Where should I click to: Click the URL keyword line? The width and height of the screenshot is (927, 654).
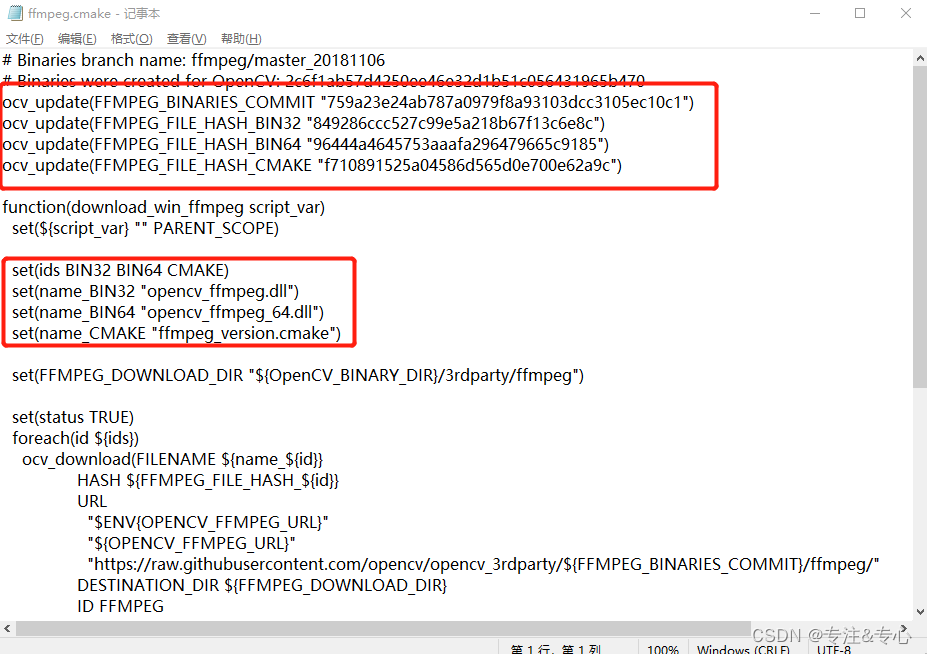pos(92,501)
